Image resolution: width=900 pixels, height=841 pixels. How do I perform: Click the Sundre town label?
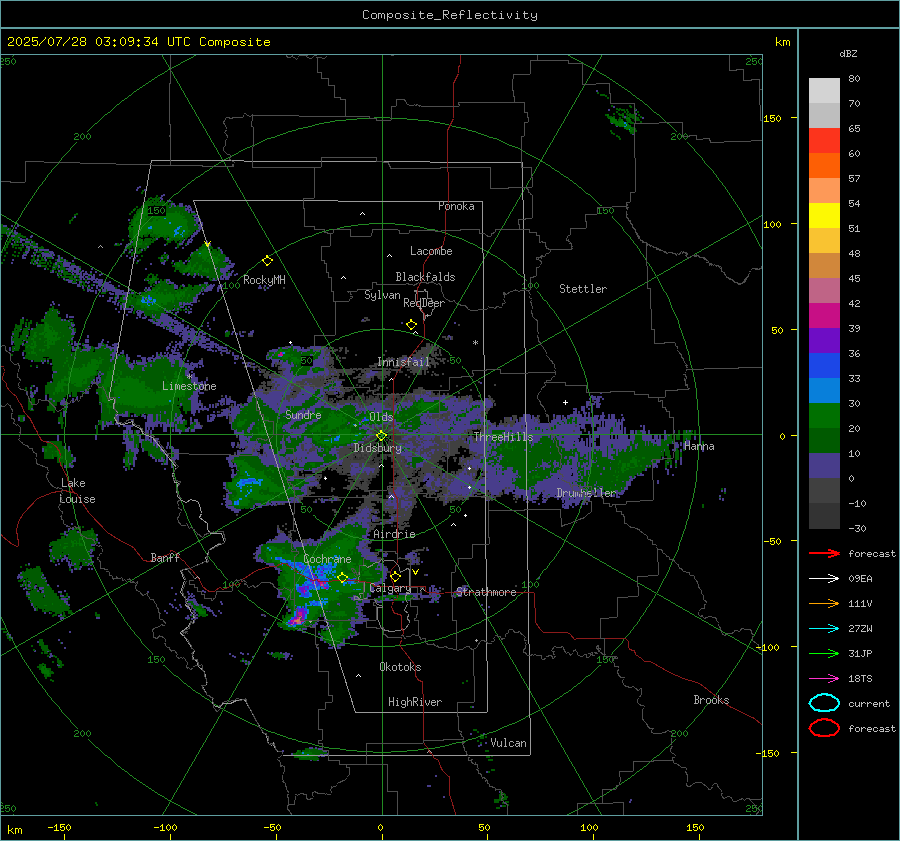303,414
